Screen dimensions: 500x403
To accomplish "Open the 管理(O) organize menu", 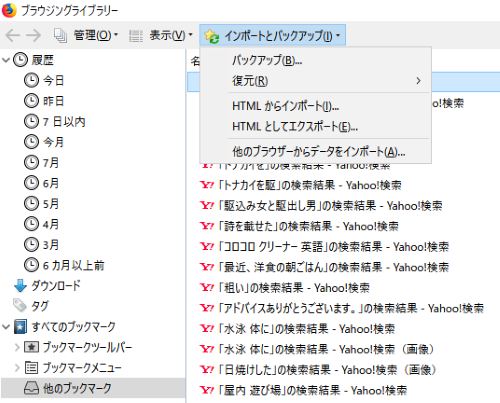I will [x=86, y=35].
